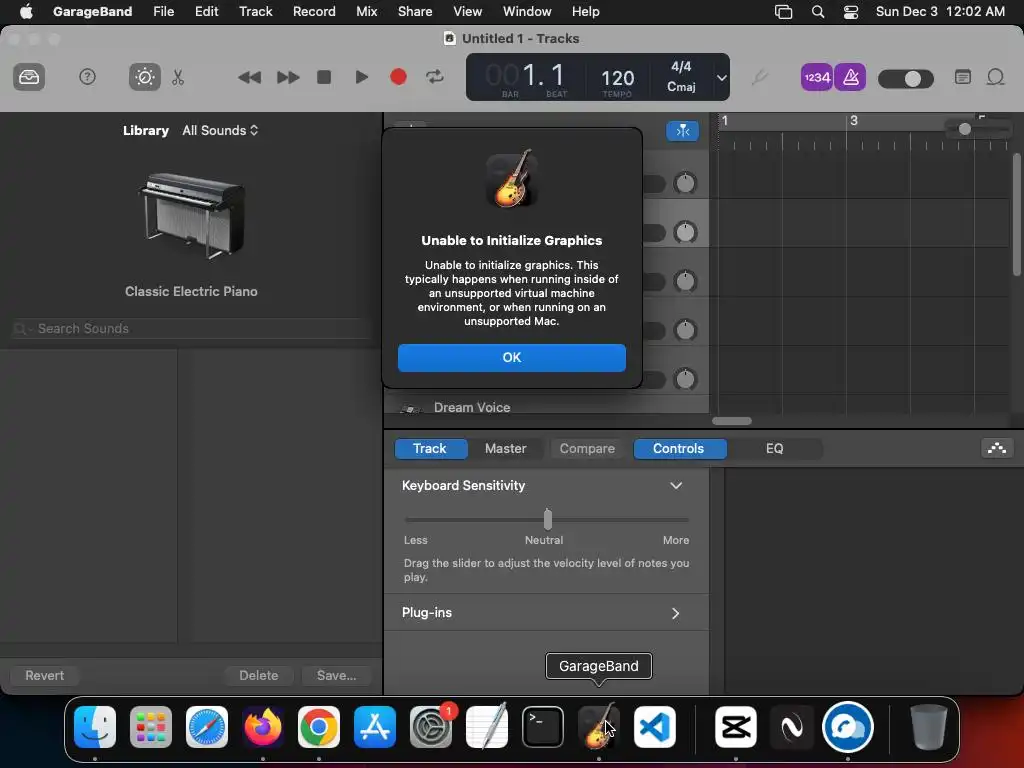
Task: Open the LCD display mode dropdown arrow
Action: tap(721, 78)
